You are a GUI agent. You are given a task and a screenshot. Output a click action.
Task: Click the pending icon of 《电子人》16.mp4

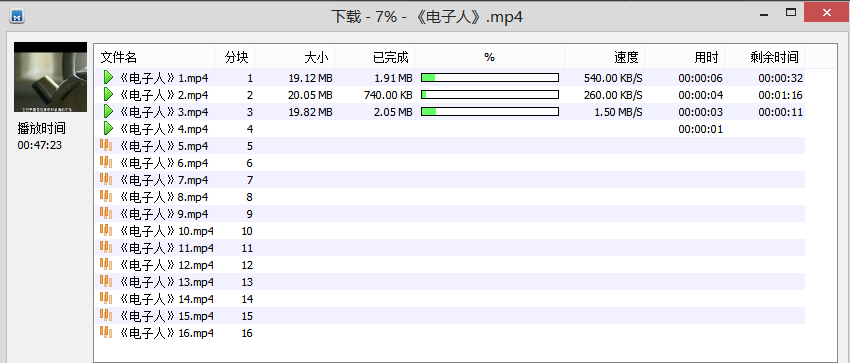pos(106,333)
